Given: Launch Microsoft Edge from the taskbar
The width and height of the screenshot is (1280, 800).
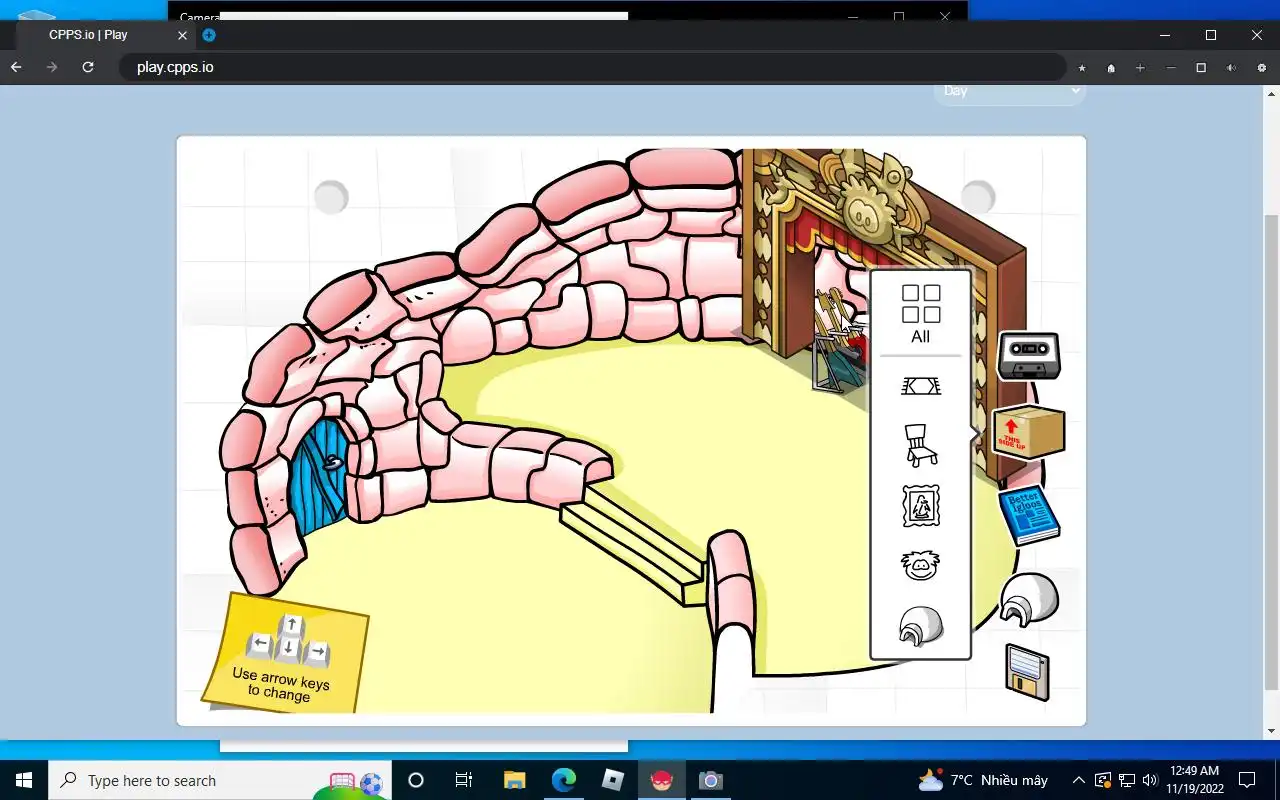Looking at the screenshot, I should click(563, 780).
